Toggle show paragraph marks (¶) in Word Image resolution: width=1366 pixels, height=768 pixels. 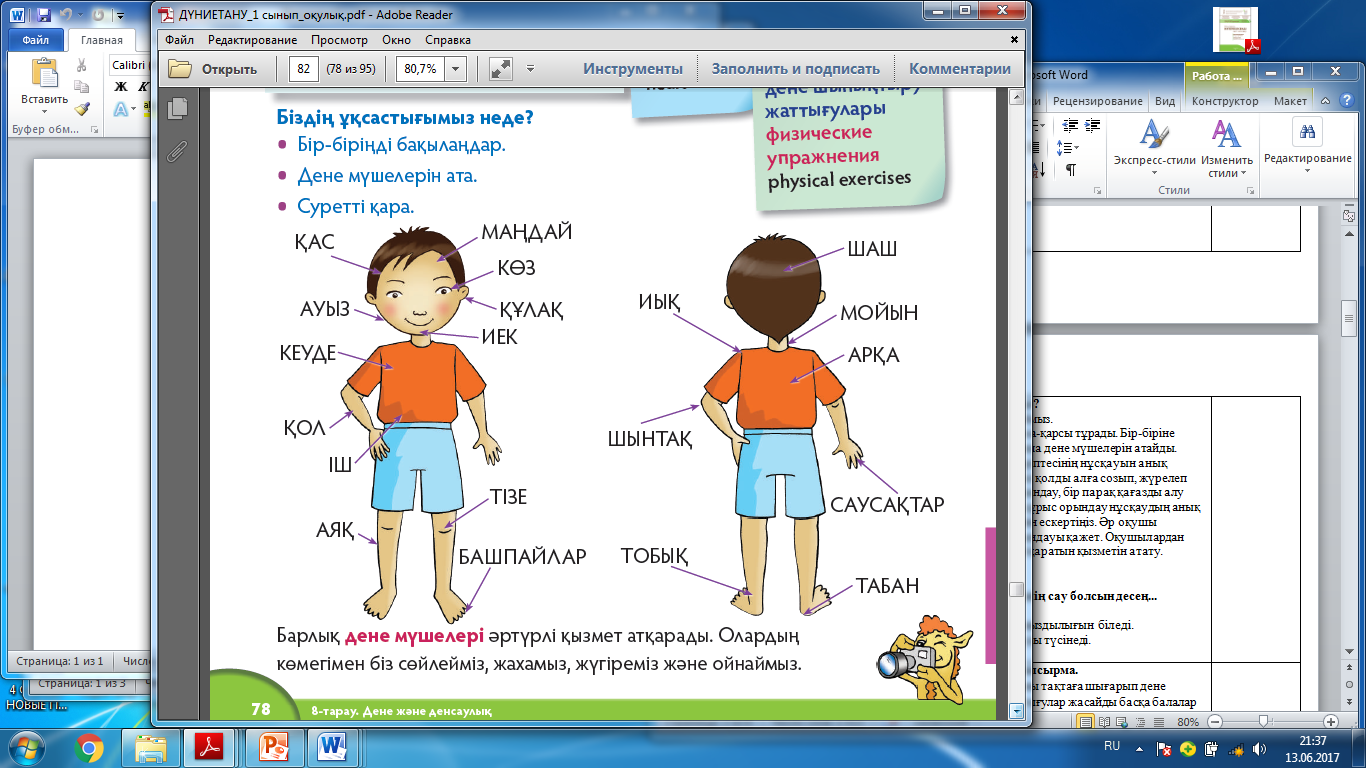[x=1071, y=169]
